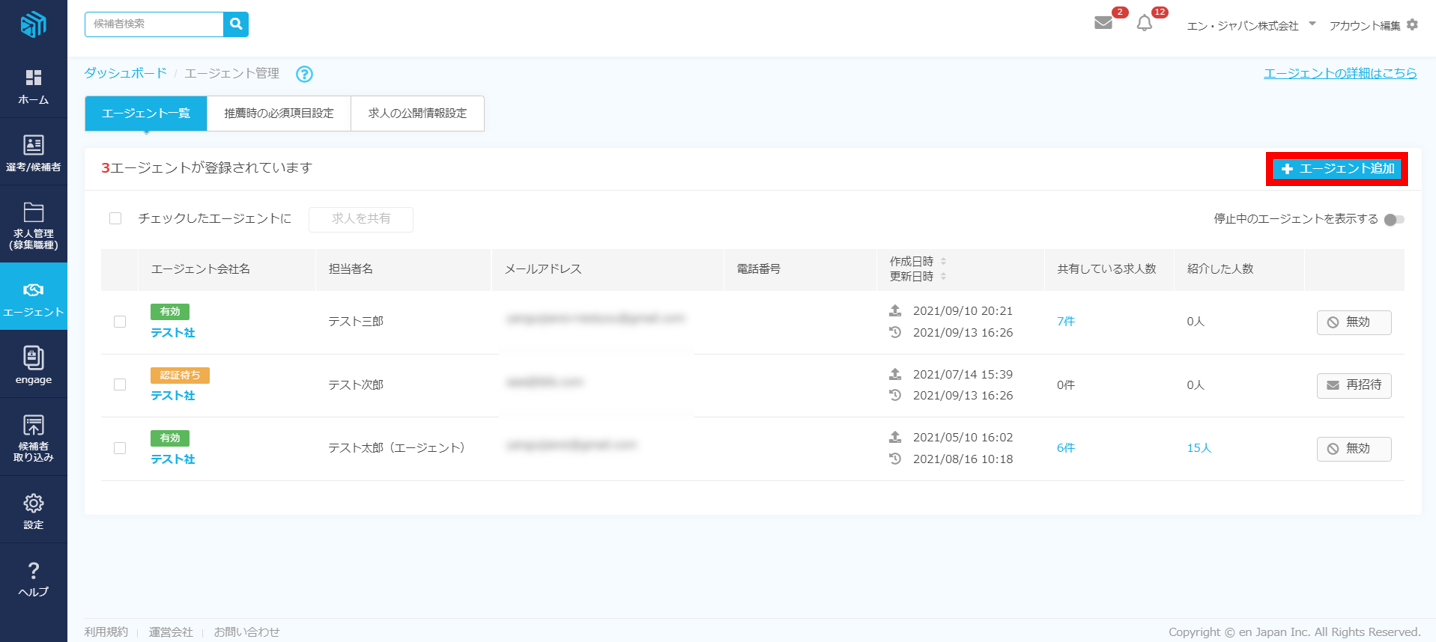
Task: Open the mail messages icon
Action: (1103, 24)
